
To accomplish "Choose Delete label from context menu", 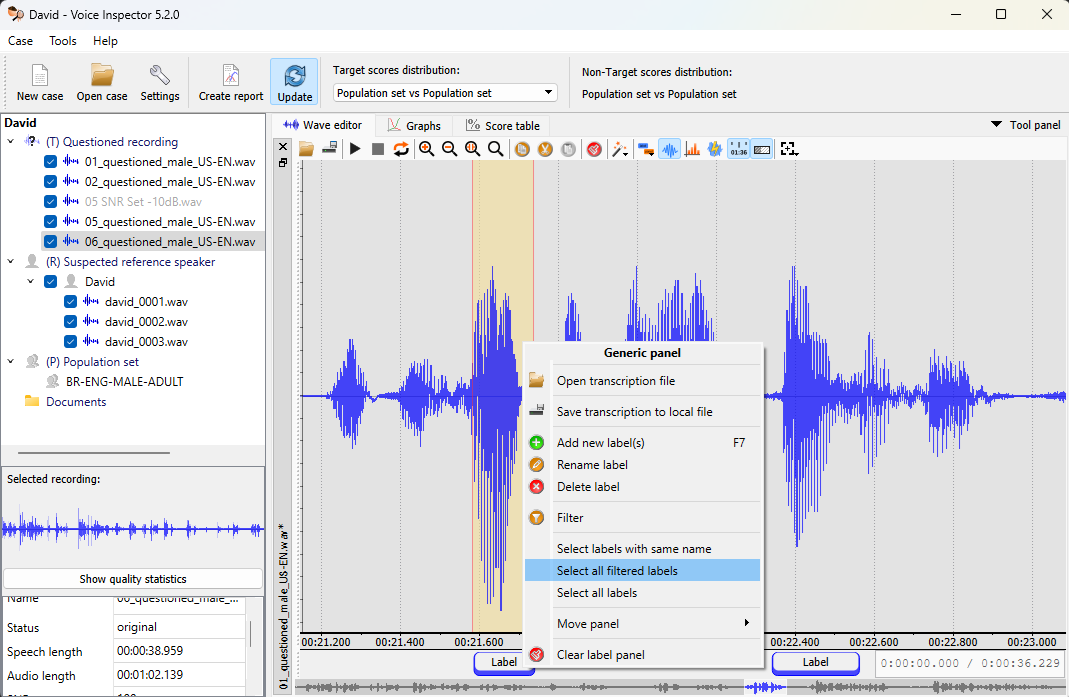I will [x=642, y=487].
